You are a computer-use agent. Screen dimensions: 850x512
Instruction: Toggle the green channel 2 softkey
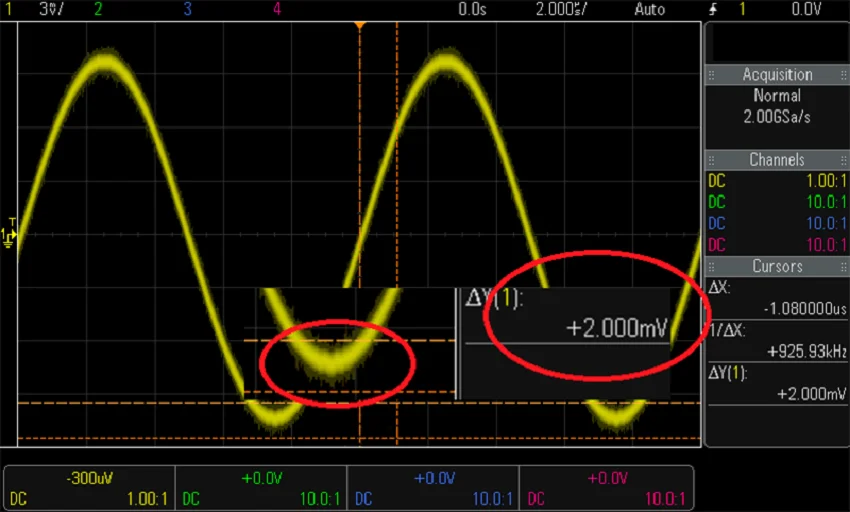click(261, 488)
